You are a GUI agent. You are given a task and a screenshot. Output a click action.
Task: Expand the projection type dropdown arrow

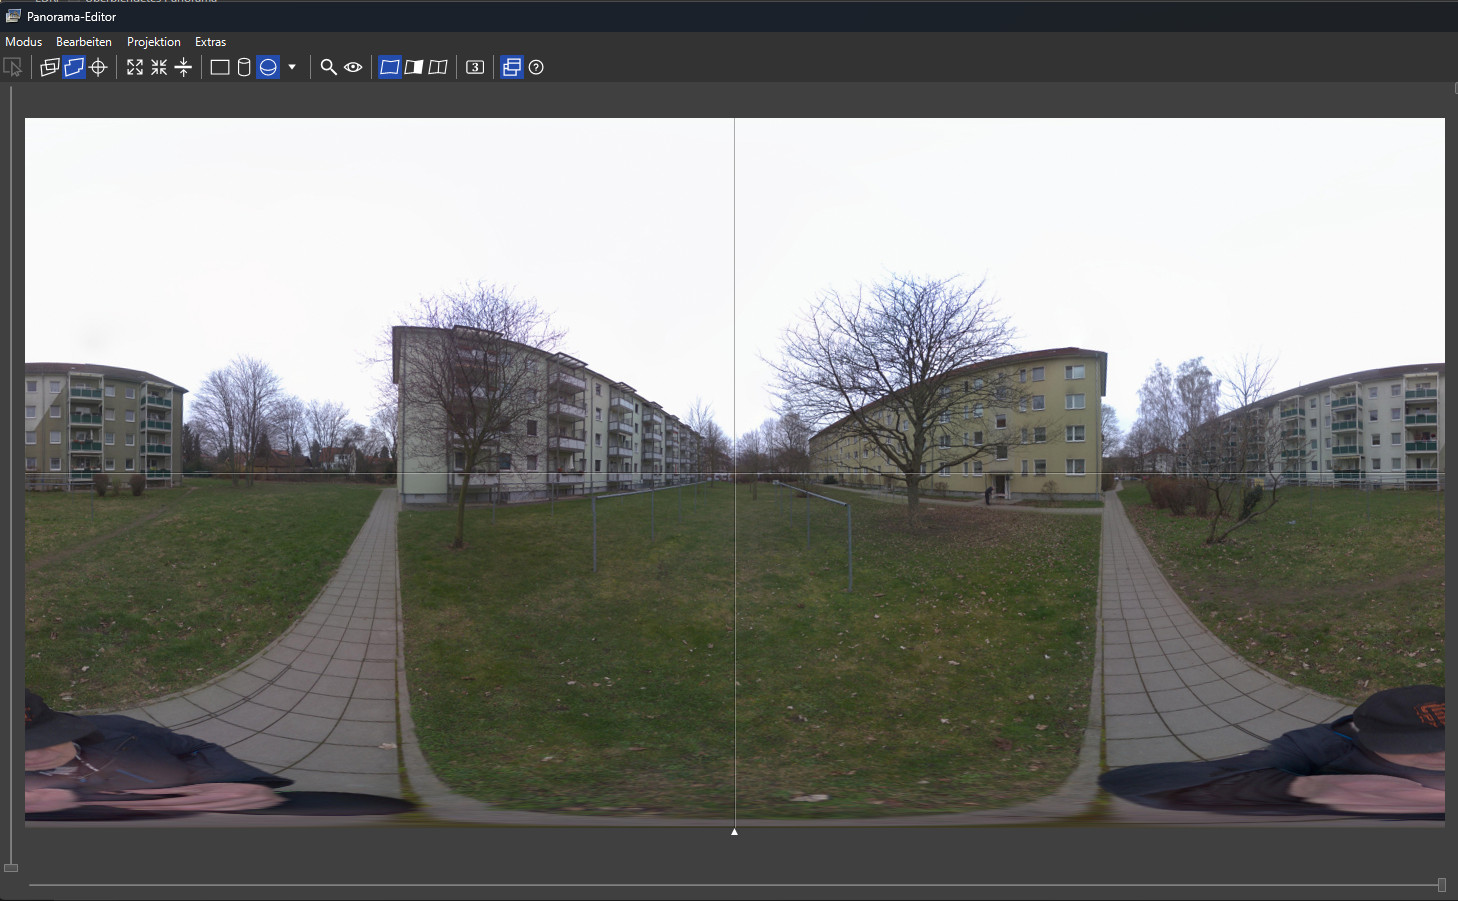(x=292, y=67)
